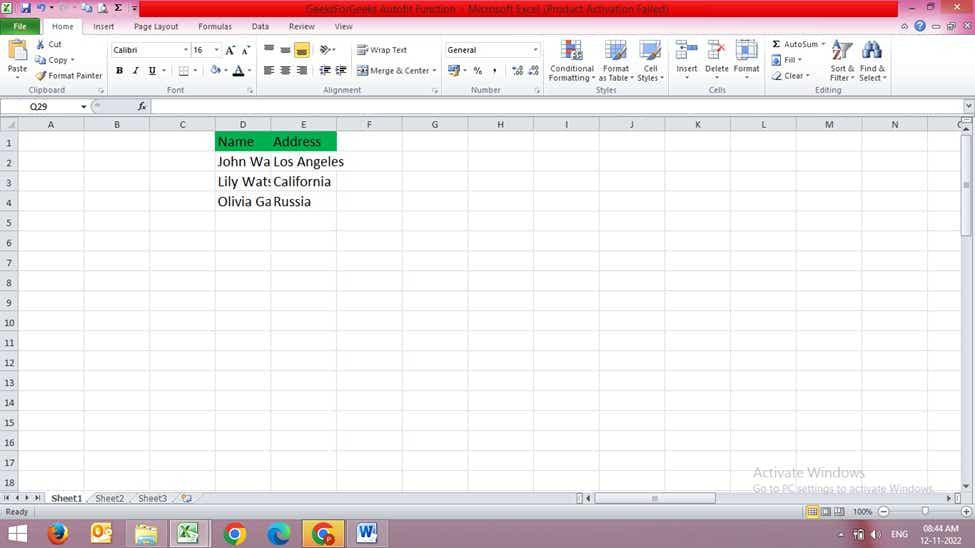Viewport: 975px width, 548px height.
Task: Apply fill color with the paint bucket
Action: point(215,71)
